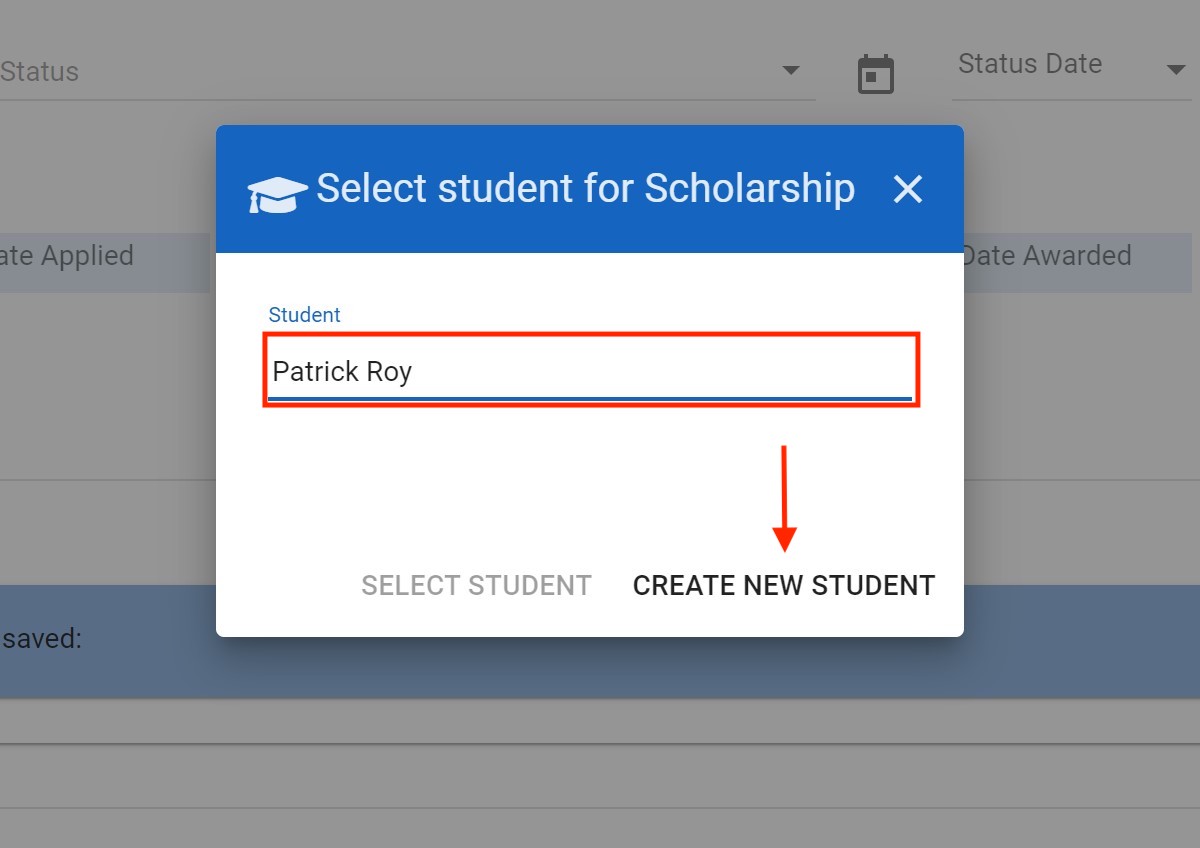Viewport: 1200px width, 848px height.
Task: Click the Status Date field text
Action: click(x=1030, y=64)
